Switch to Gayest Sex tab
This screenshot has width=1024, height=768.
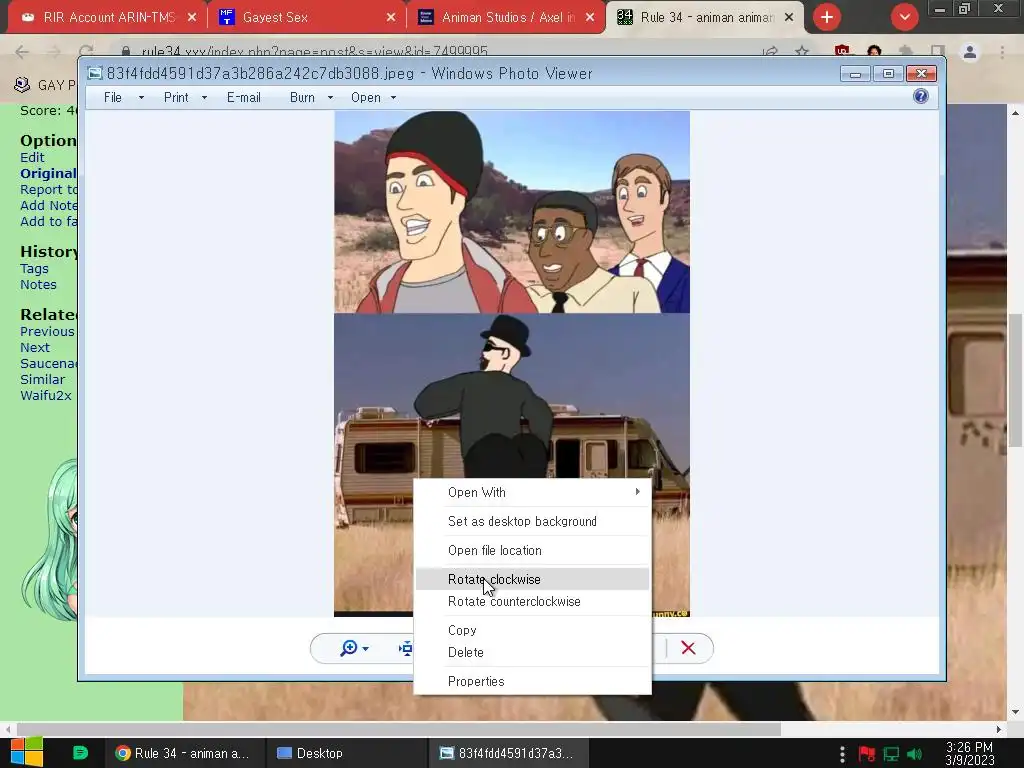point(307,18)
